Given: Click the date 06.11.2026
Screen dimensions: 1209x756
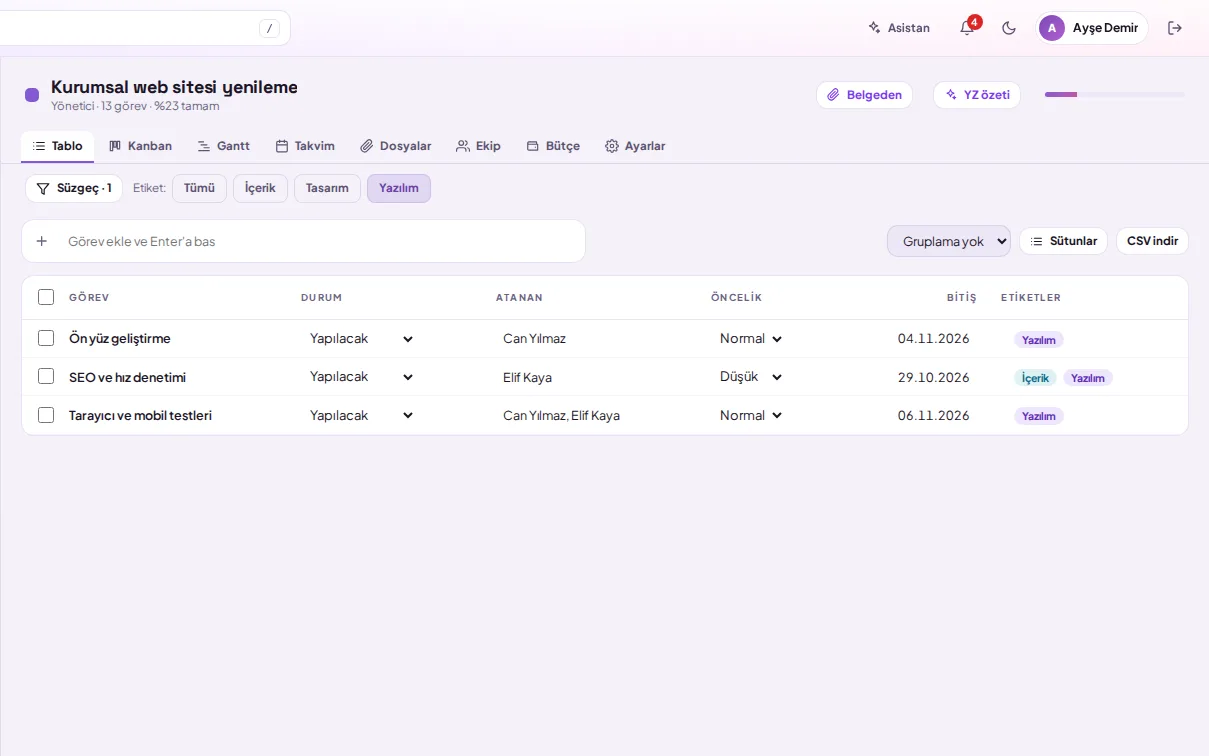Looking at the screenshot, I should [x=933, y=415].
